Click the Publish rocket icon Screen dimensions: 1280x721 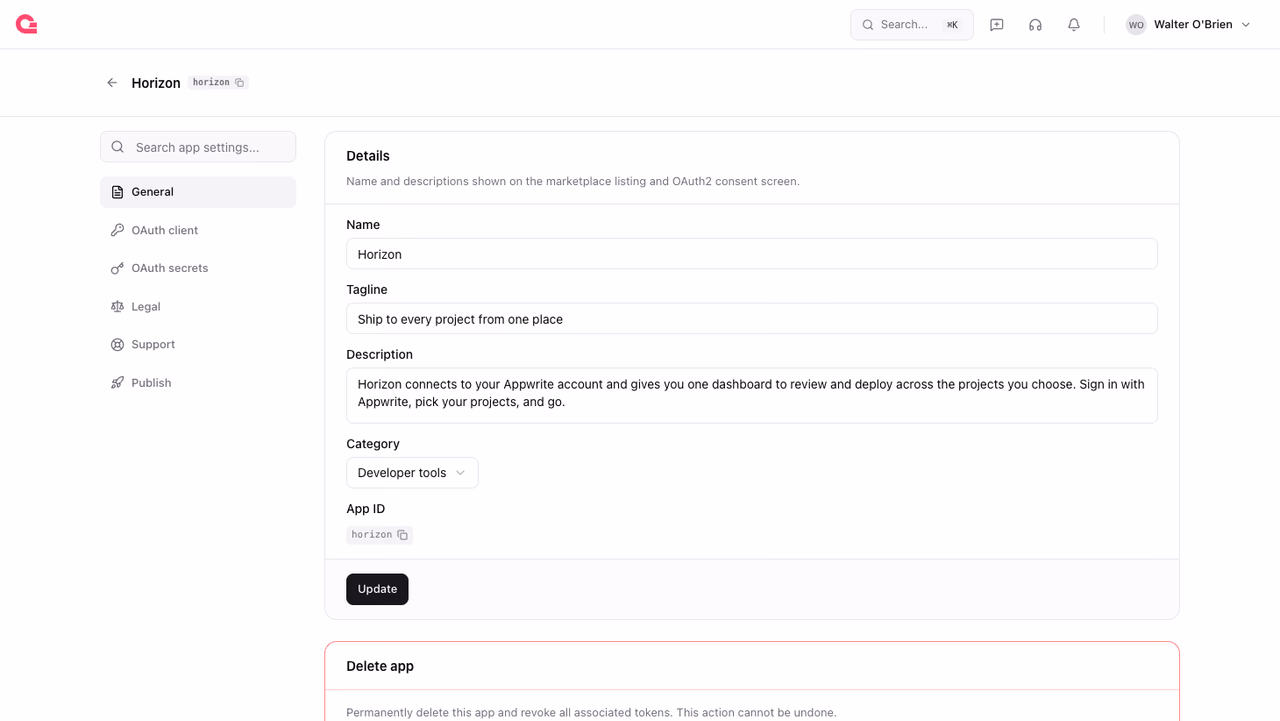click(x=118, y=383)
